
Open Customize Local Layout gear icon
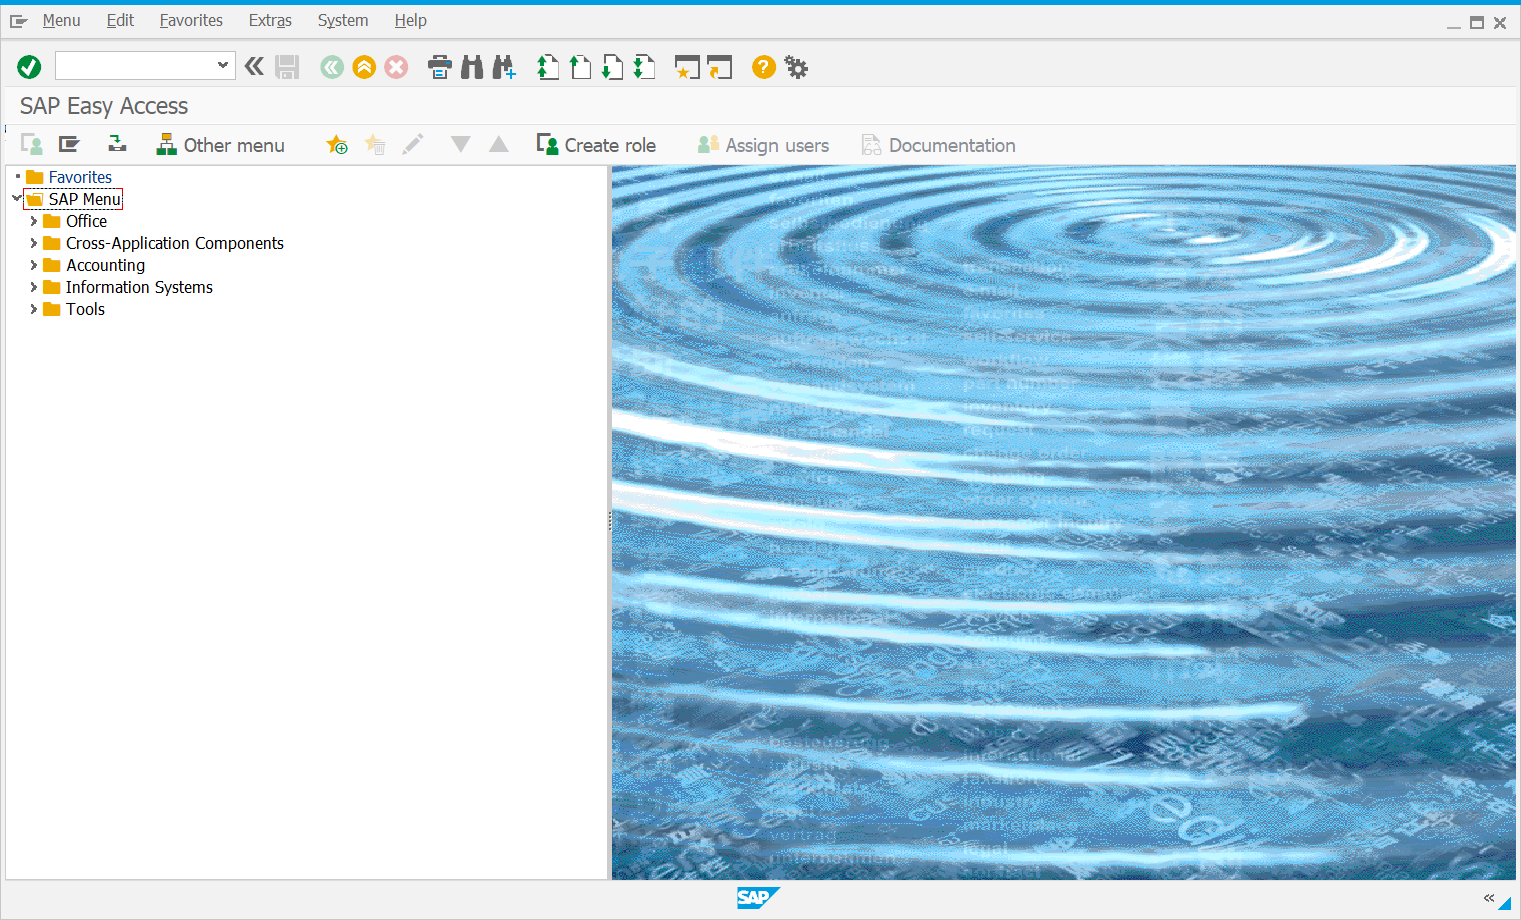tap(796, 67)
